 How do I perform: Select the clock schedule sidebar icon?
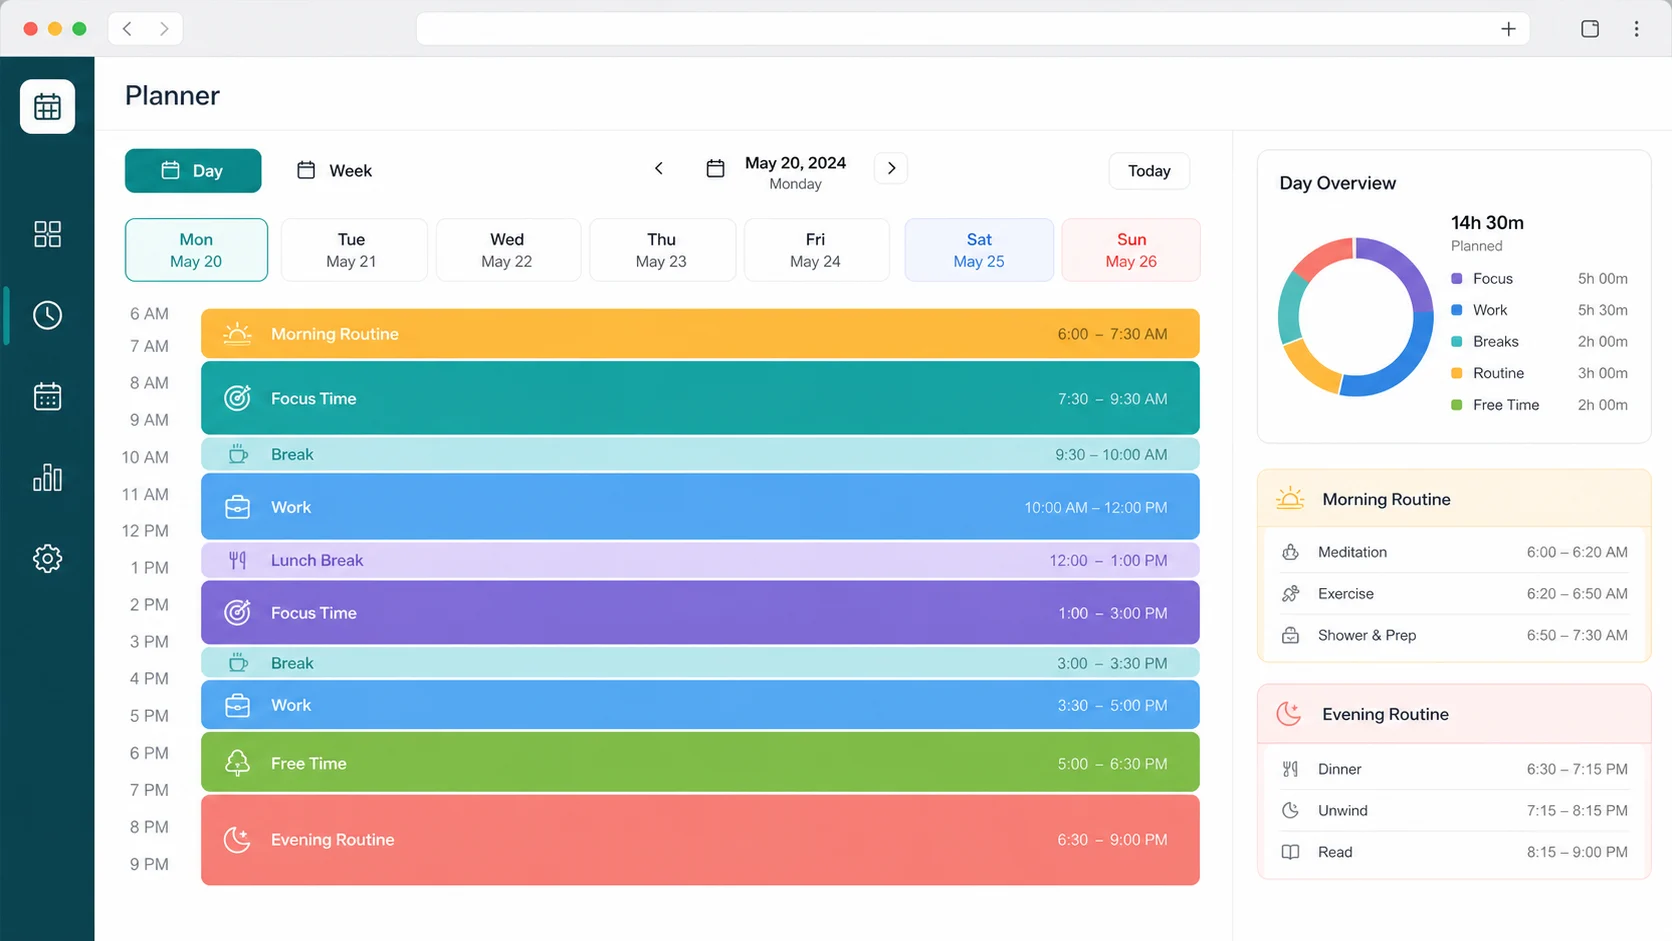pos(47,315)
